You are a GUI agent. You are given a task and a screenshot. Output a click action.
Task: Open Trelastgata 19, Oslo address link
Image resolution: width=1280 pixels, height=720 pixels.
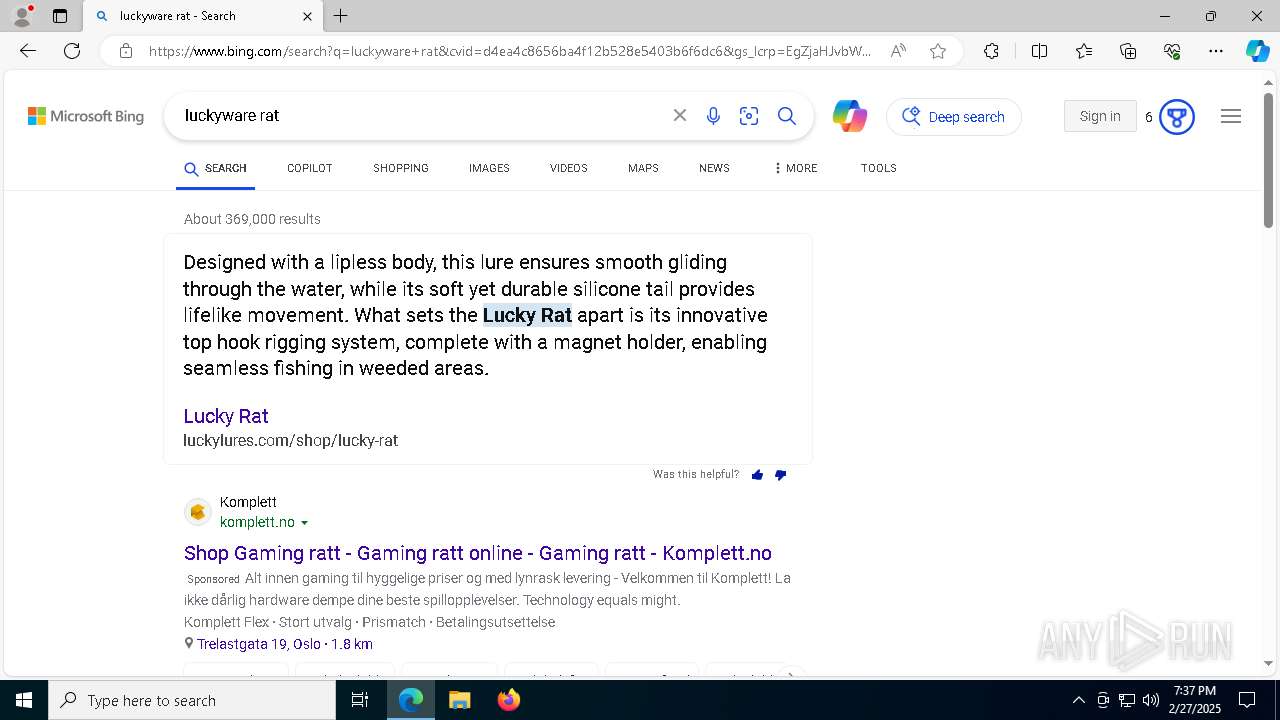[284, 644]
